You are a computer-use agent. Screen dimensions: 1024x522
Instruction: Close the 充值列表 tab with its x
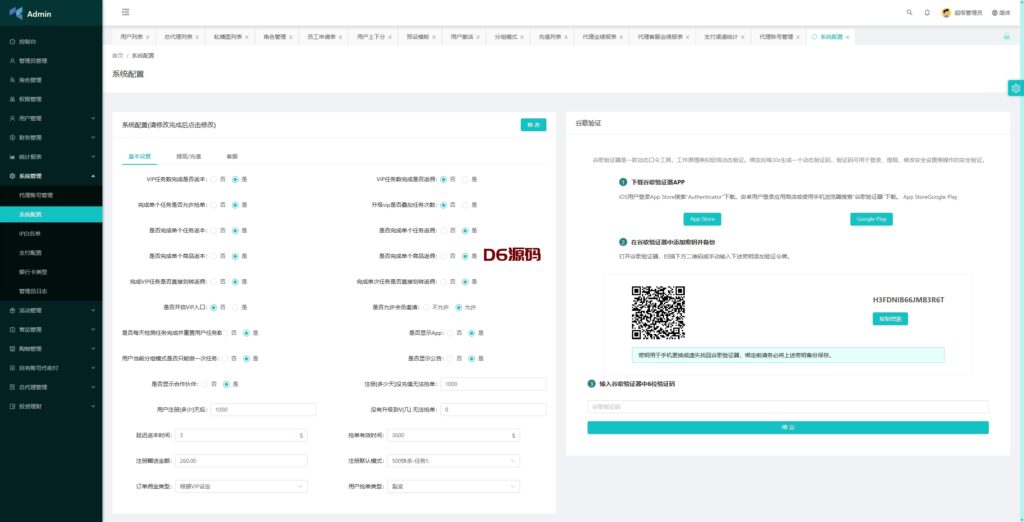click(x=566, y=37)
